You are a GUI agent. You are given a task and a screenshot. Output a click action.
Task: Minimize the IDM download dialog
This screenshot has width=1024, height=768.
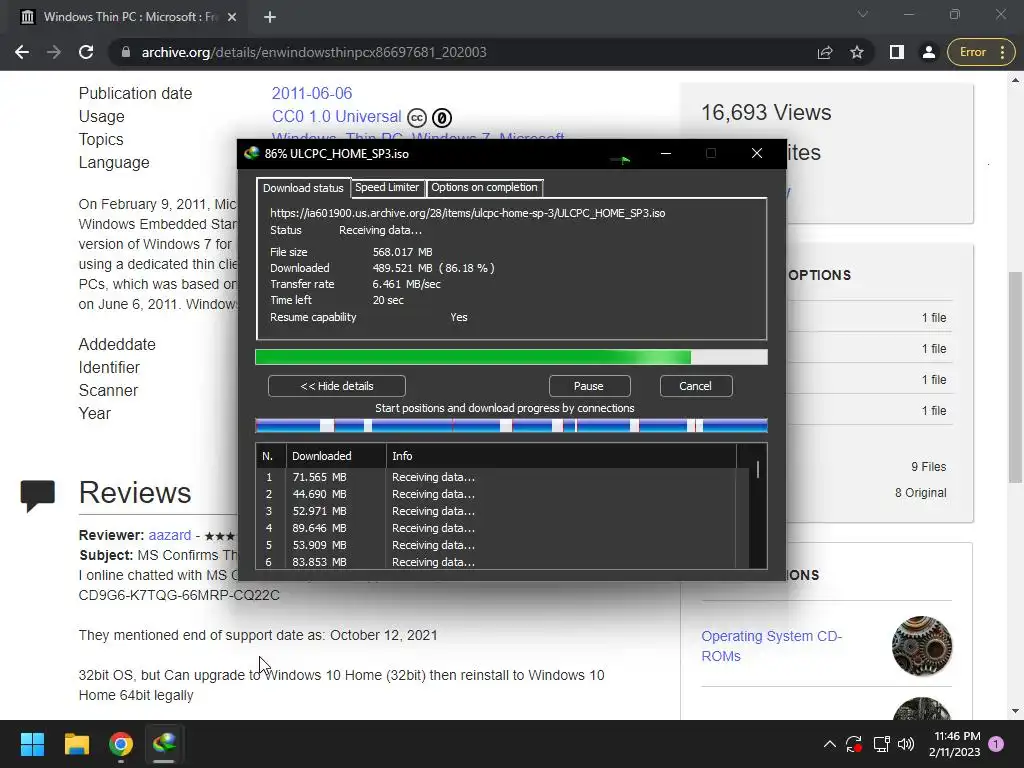point(666,153)
